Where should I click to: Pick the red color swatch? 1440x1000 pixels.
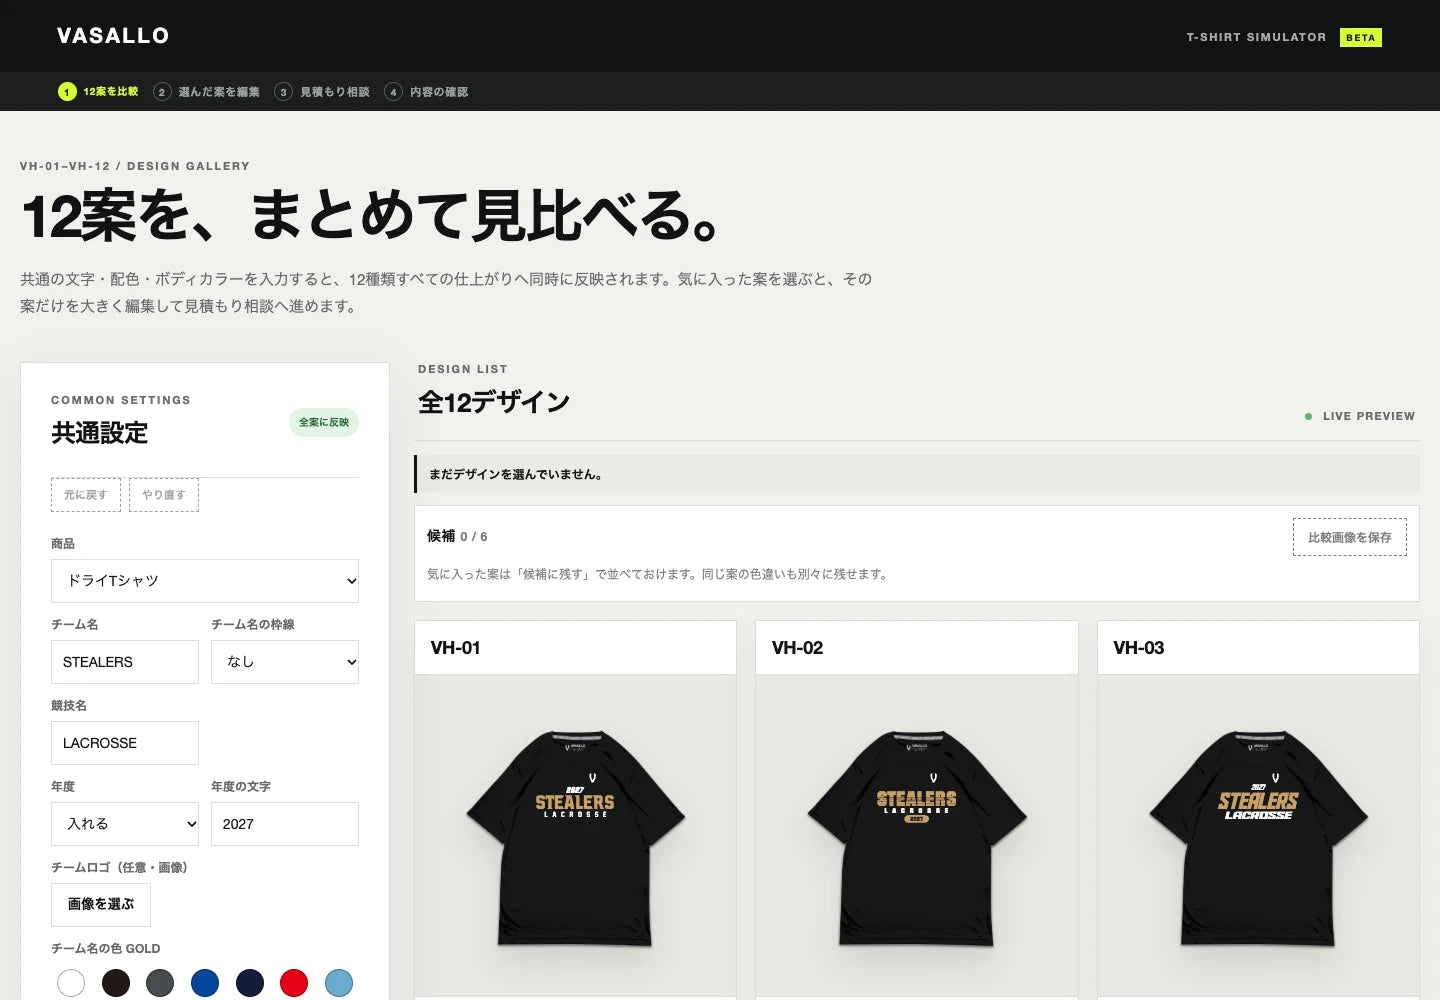pyautogui.click(x=294, y=983)
